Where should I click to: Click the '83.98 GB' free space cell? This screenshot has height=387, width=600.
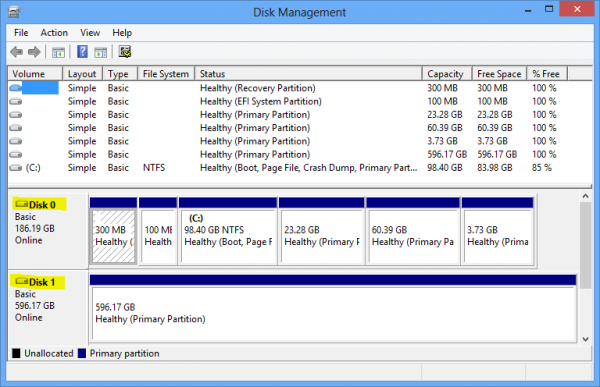coord(494,168)
